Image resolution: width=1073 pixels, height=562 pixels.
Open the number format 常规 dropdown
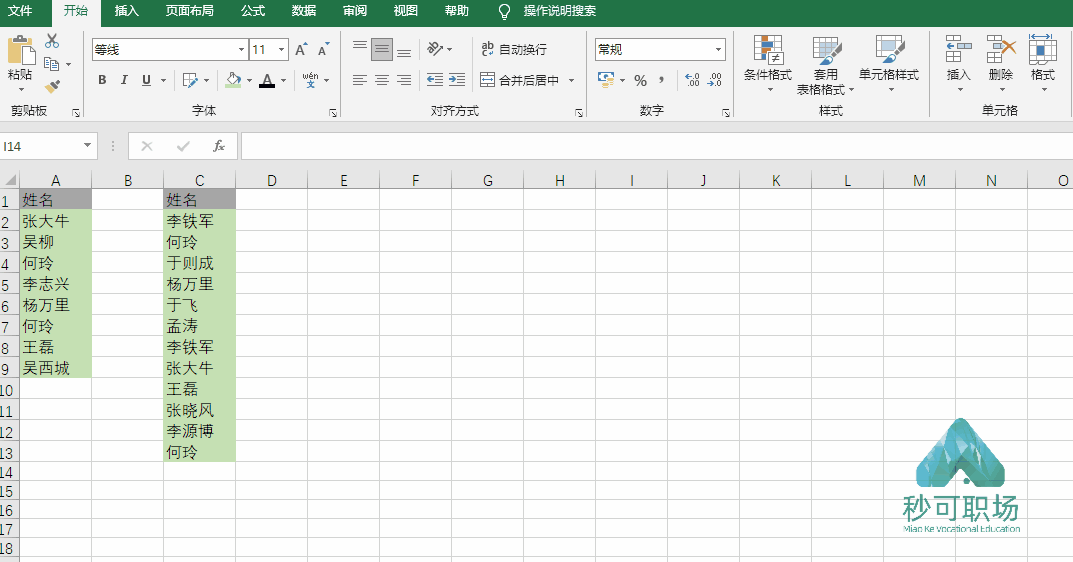718,49
